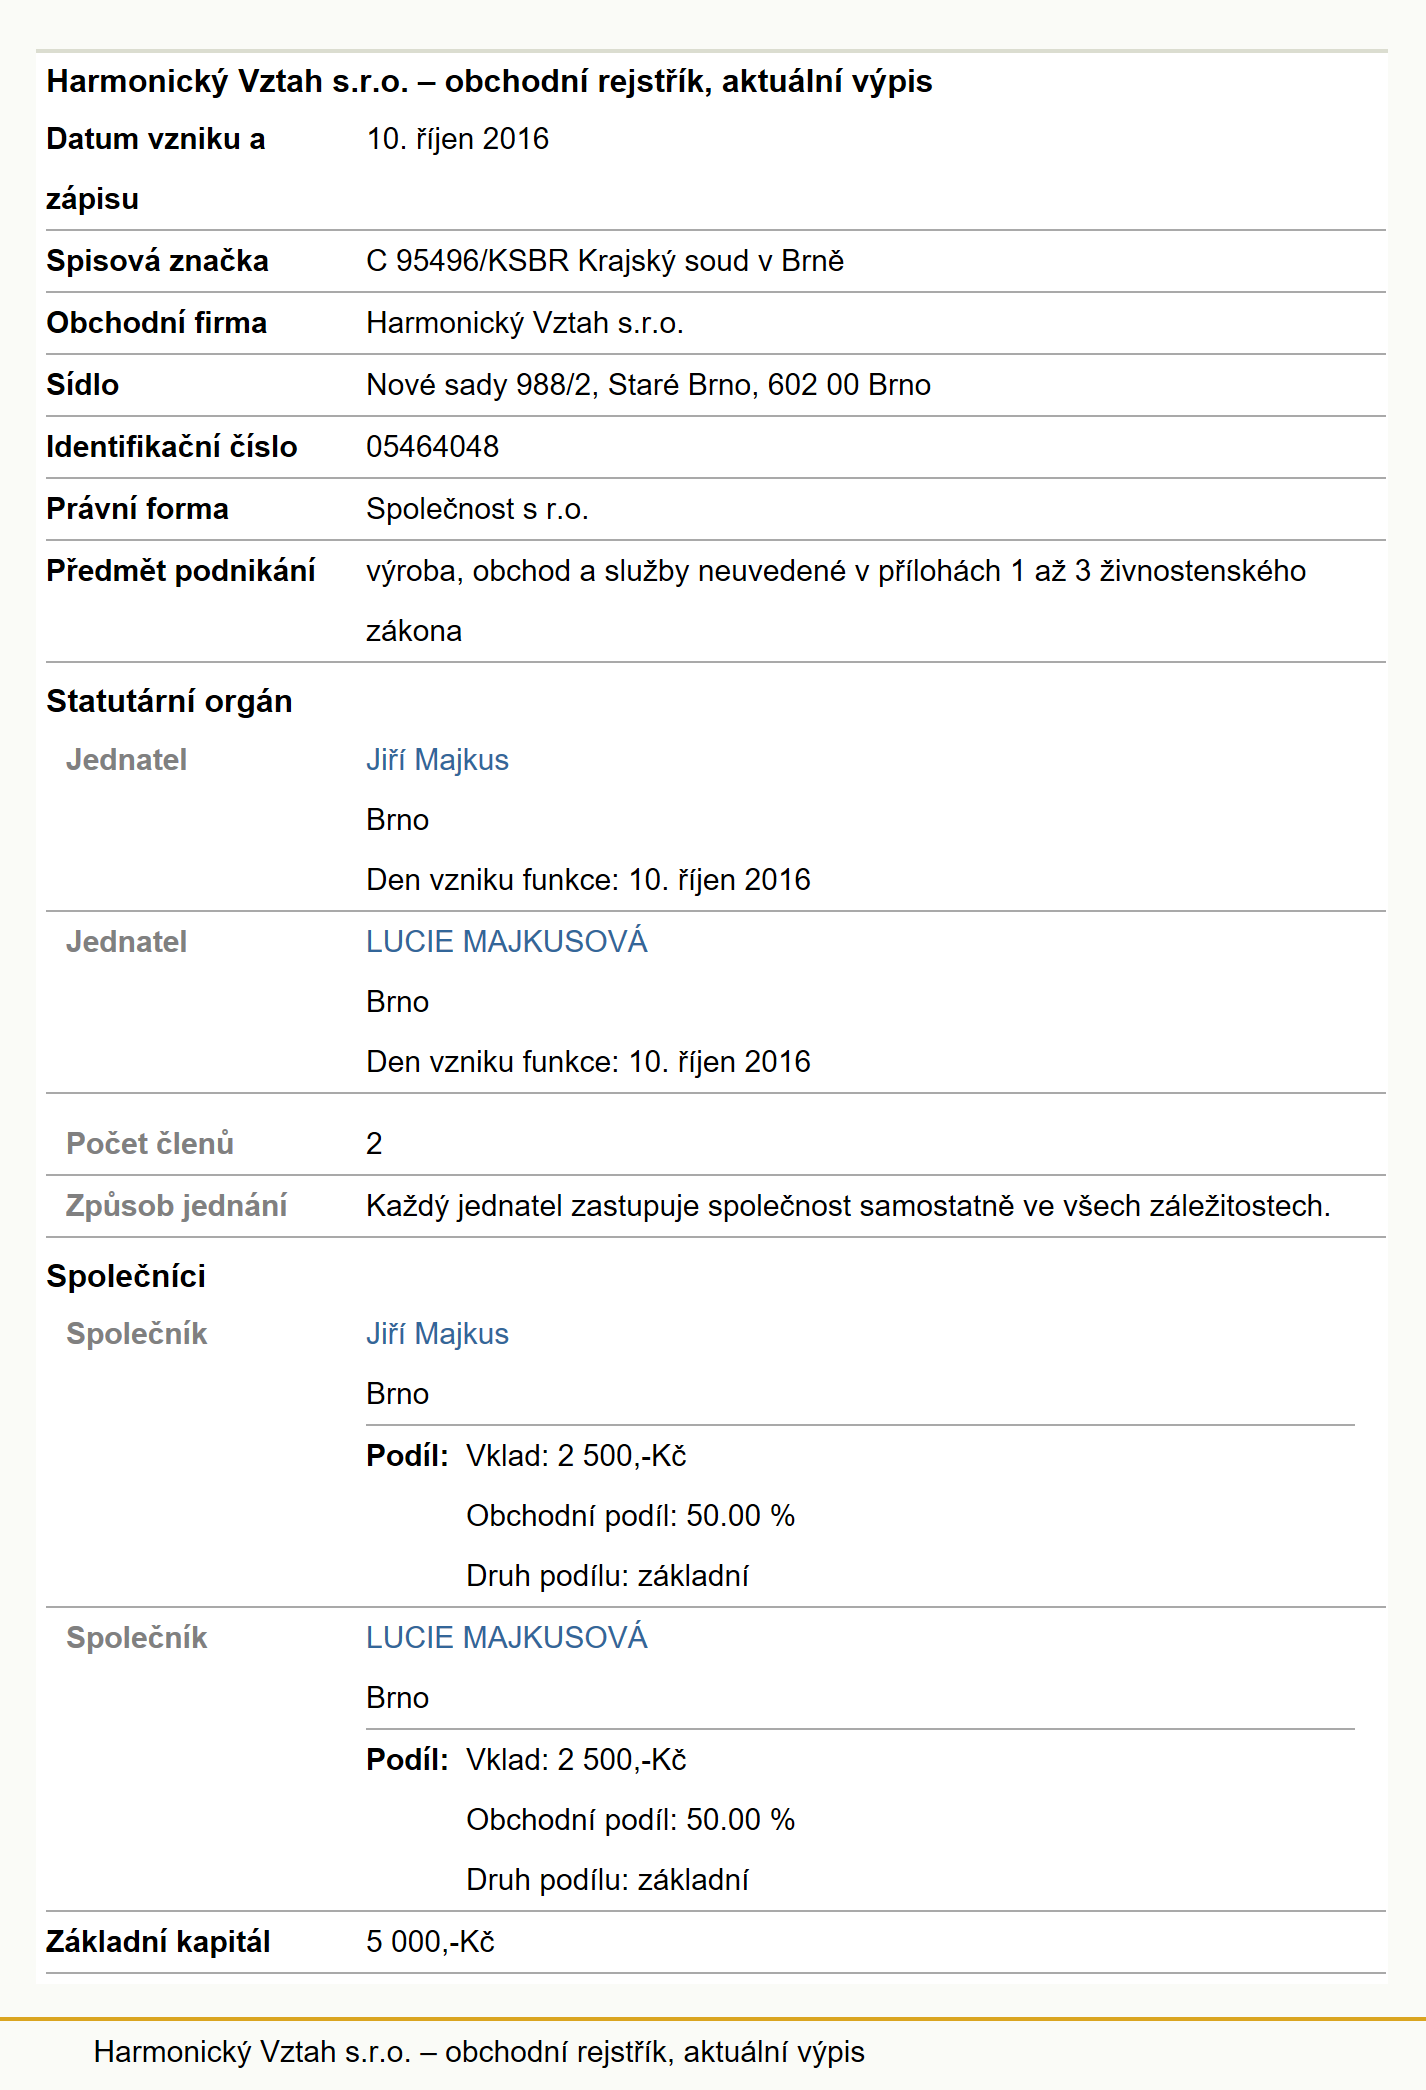Click the Základní kapitál value 5 000,-Kč

point(430,1942)
